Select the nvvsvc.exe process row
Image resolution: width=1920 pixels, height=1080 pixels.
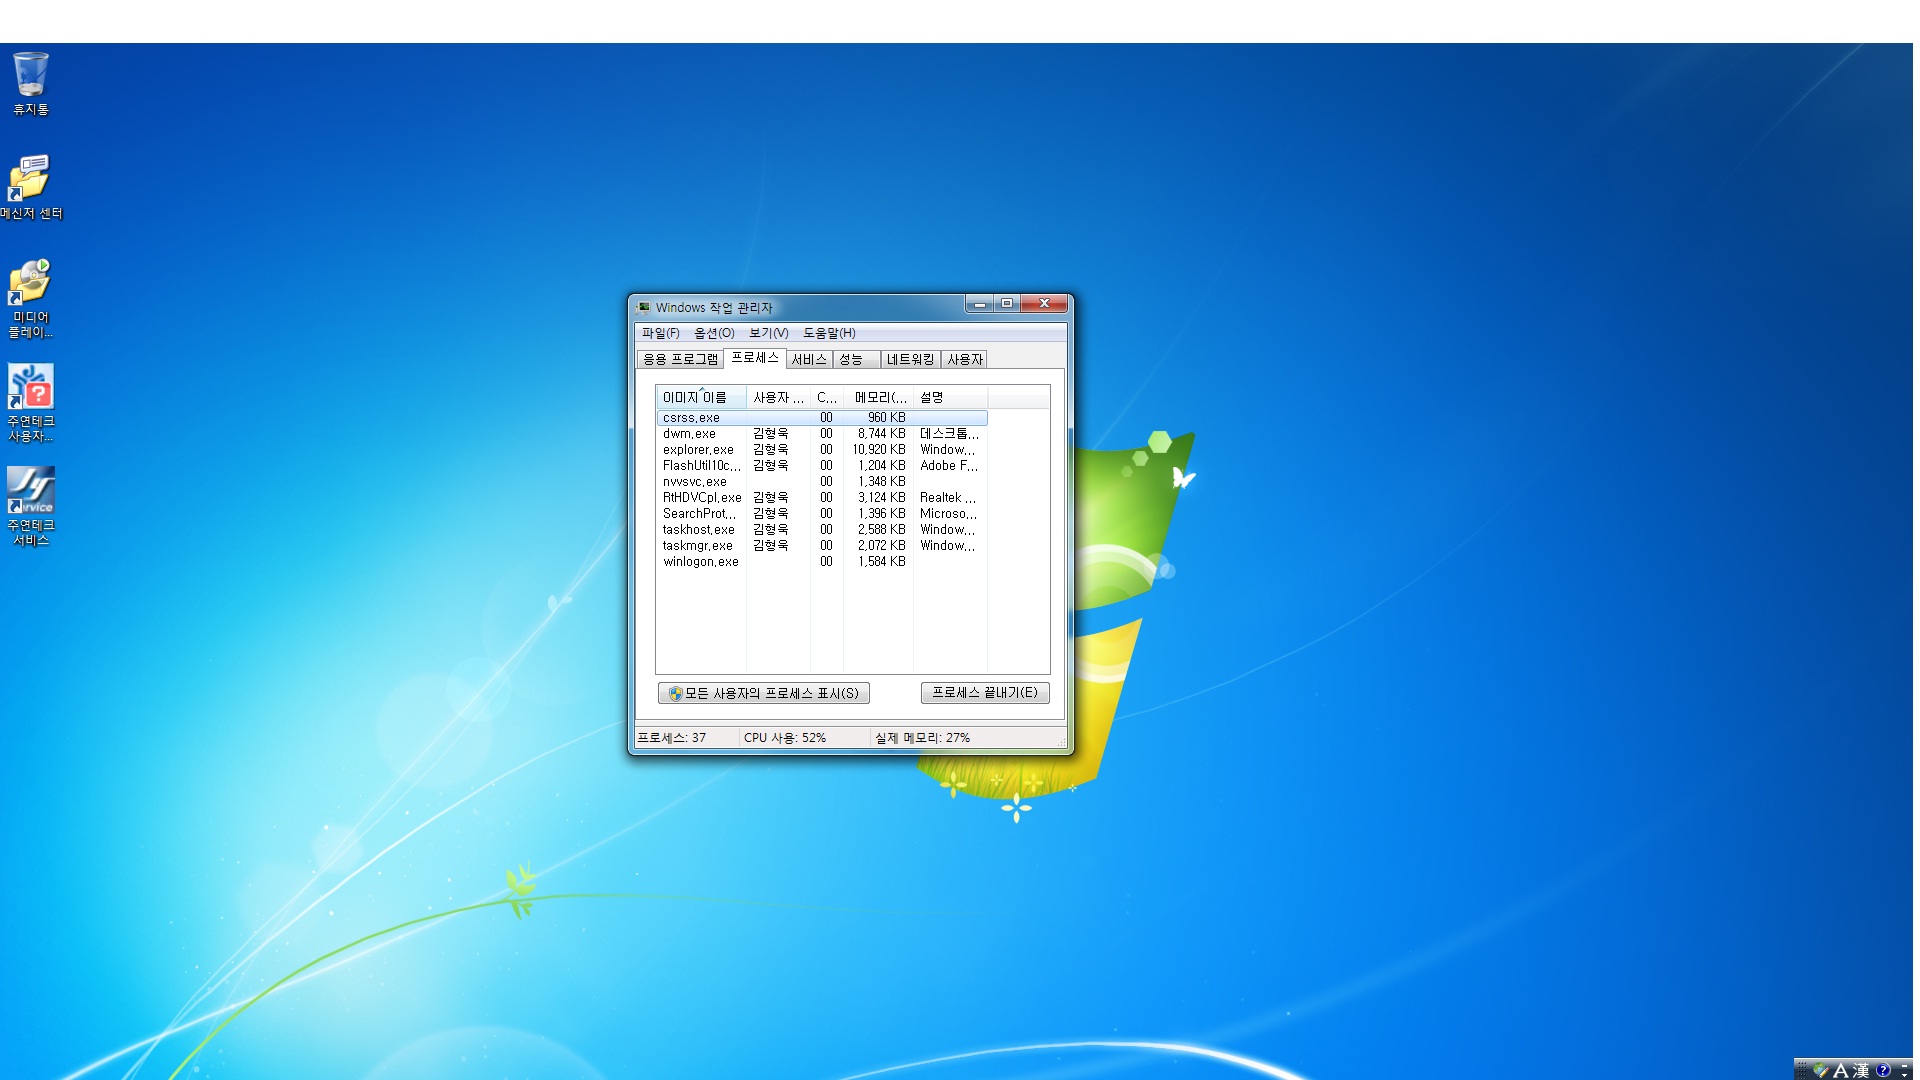pos(822,482)
